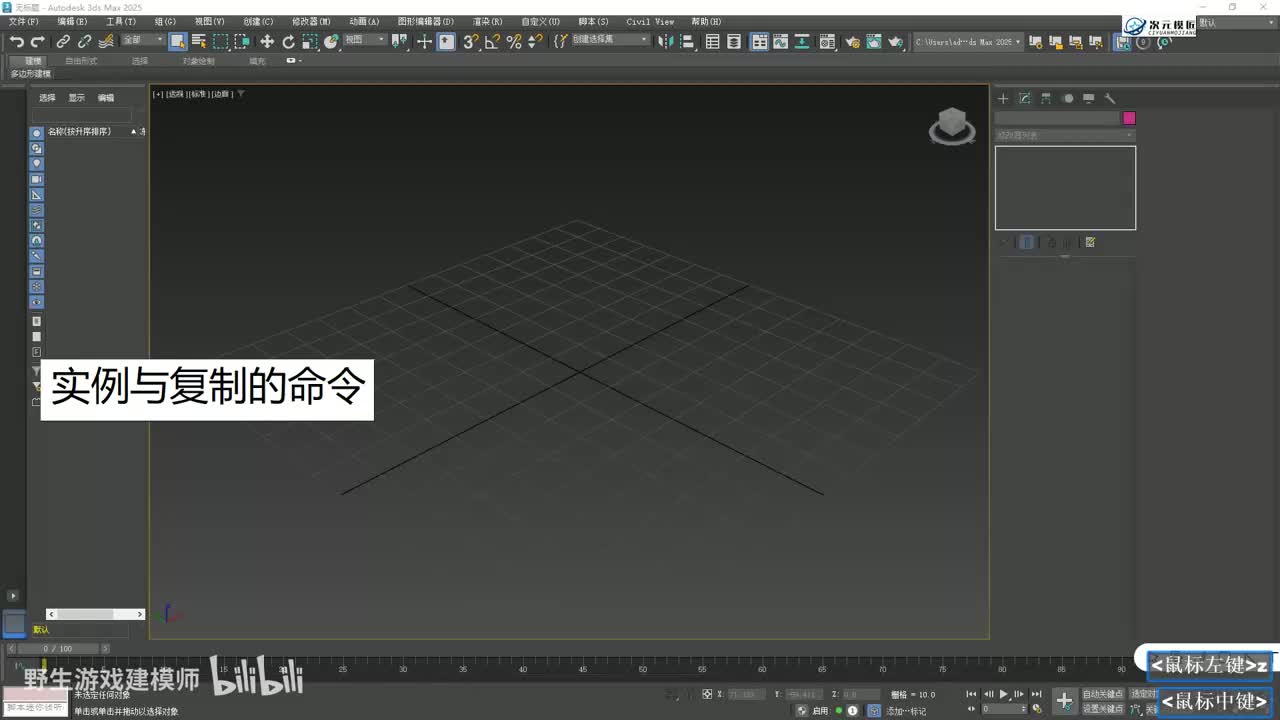
Task: Switch to the 对象绘制 ribbon tab
Action: pos(198,61)
